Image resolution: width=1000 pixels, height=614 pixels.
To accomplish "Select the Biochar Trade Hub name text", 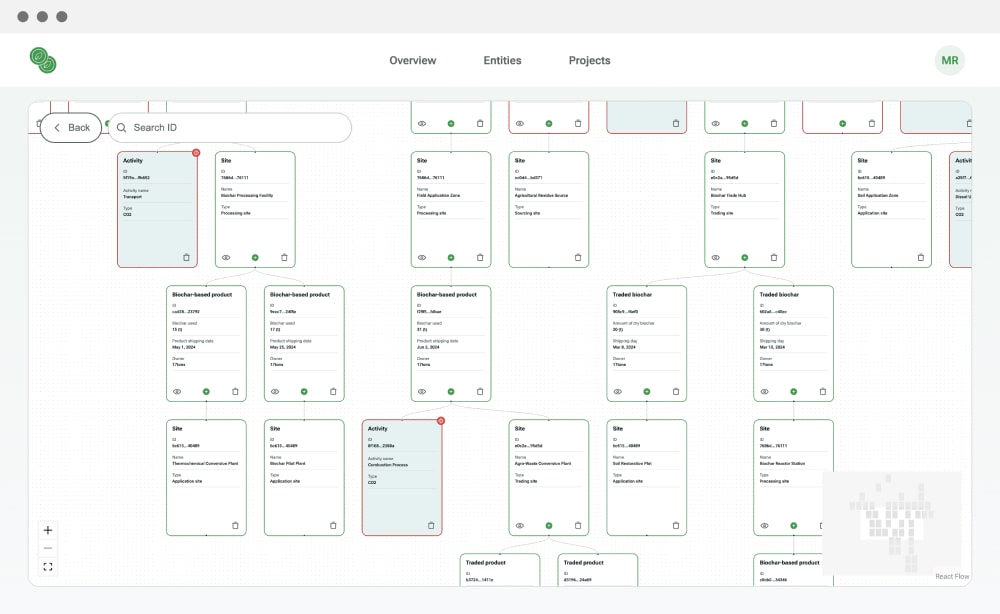I will point(728,195).
